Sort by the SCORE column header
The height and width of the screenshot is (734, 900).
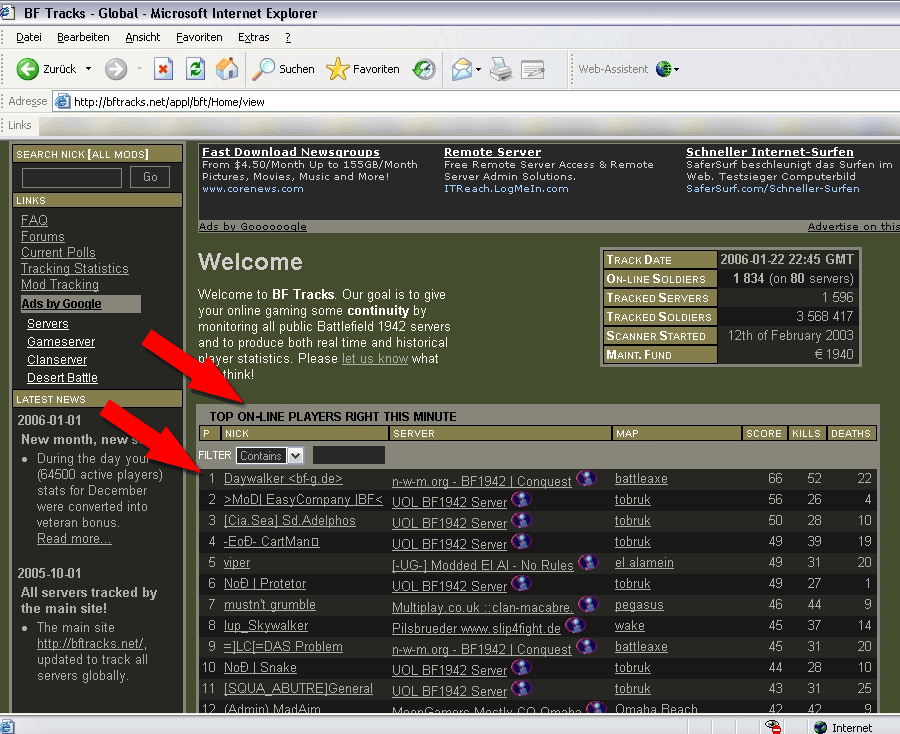[763, 433]
